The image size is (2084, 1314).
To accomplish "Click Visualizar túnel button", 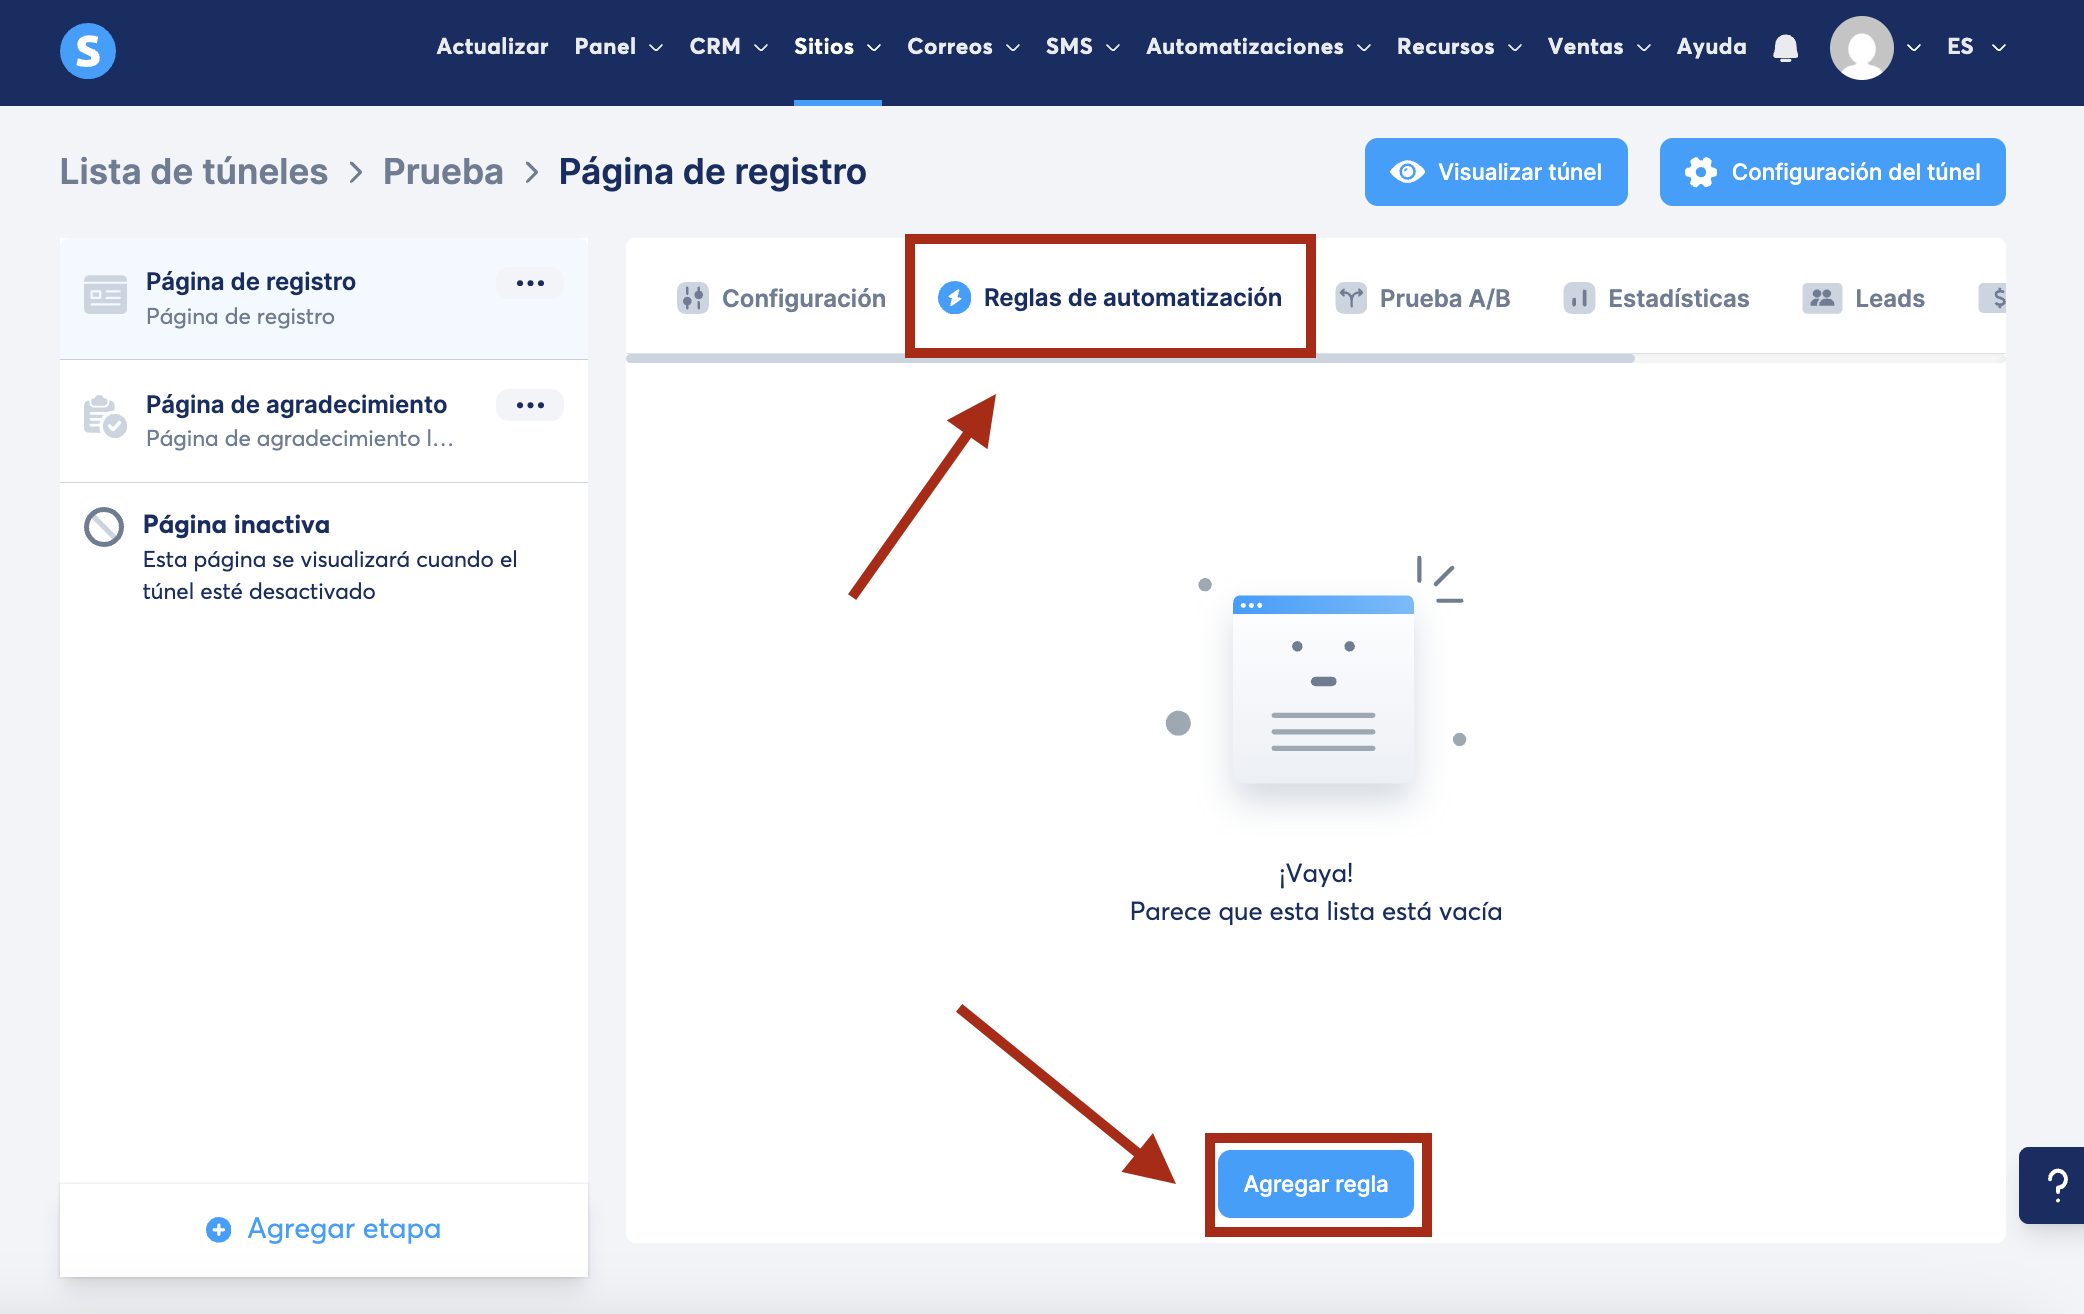I will tap(1495, 172).
